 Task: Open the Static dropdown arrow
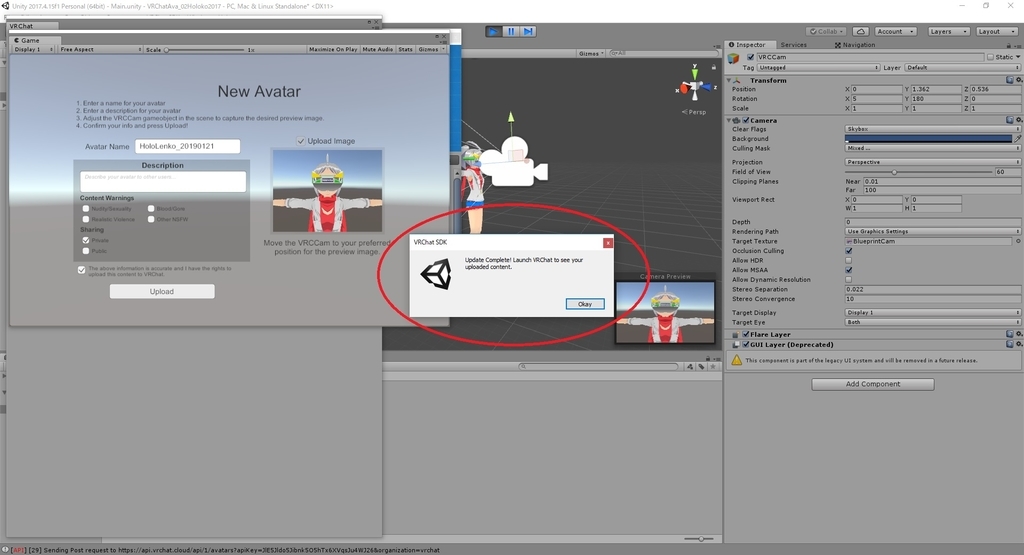tap(1018, 57)
